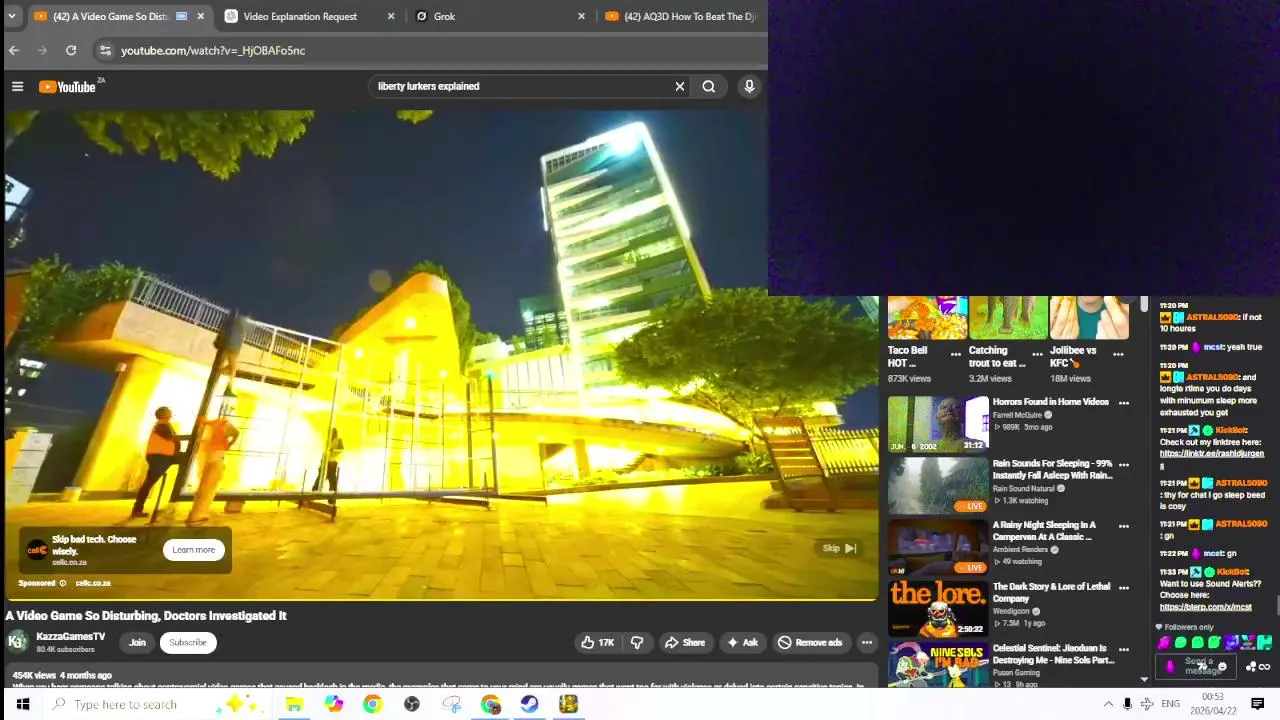1280x720 pixels.
Task: Open the YouTube hamburger guide menu
Action: [17, 87]
